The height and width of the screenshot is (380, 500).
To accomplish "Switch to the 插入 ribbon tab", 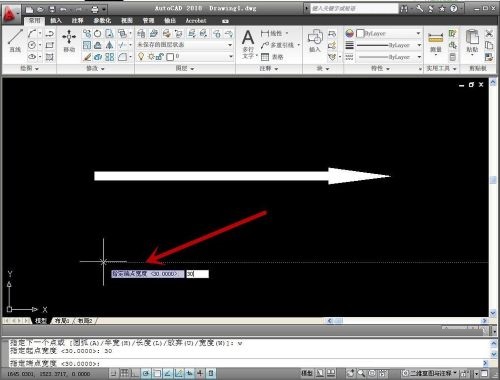I will (56, 21).
